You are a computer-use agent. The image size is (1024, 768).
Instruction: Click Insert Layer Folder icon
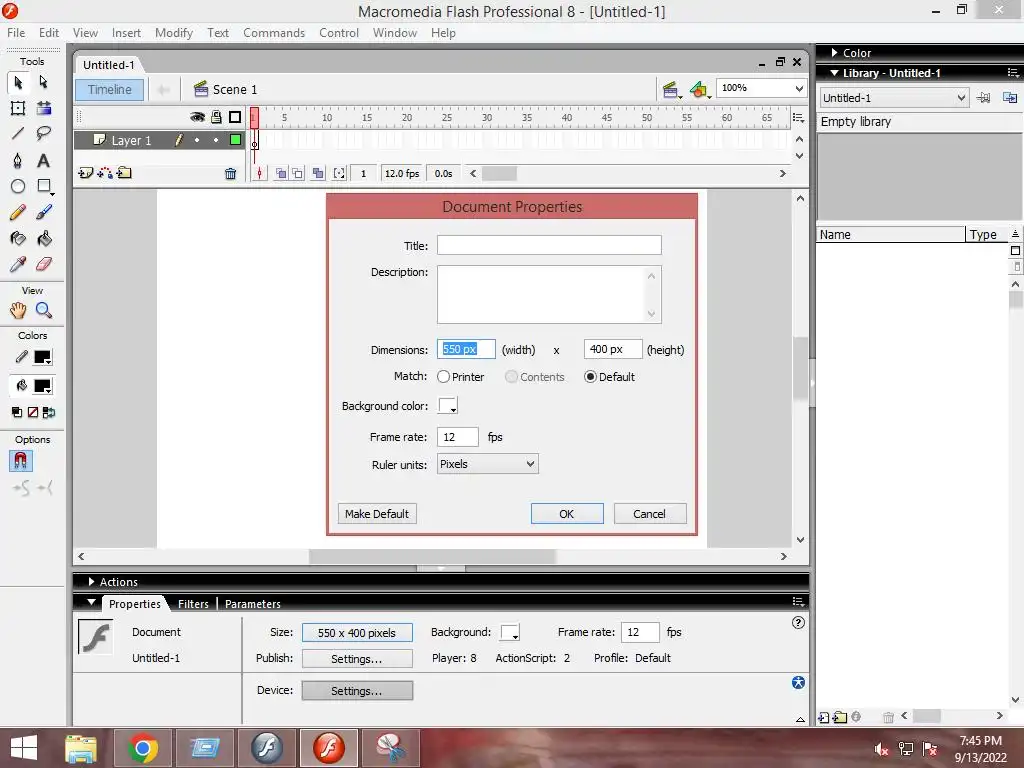pos(124,173)
